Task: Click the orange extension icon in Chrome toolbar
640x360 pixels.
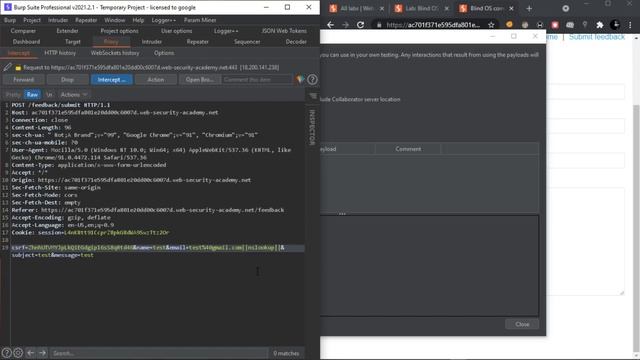Action: (x=509, y=24)
